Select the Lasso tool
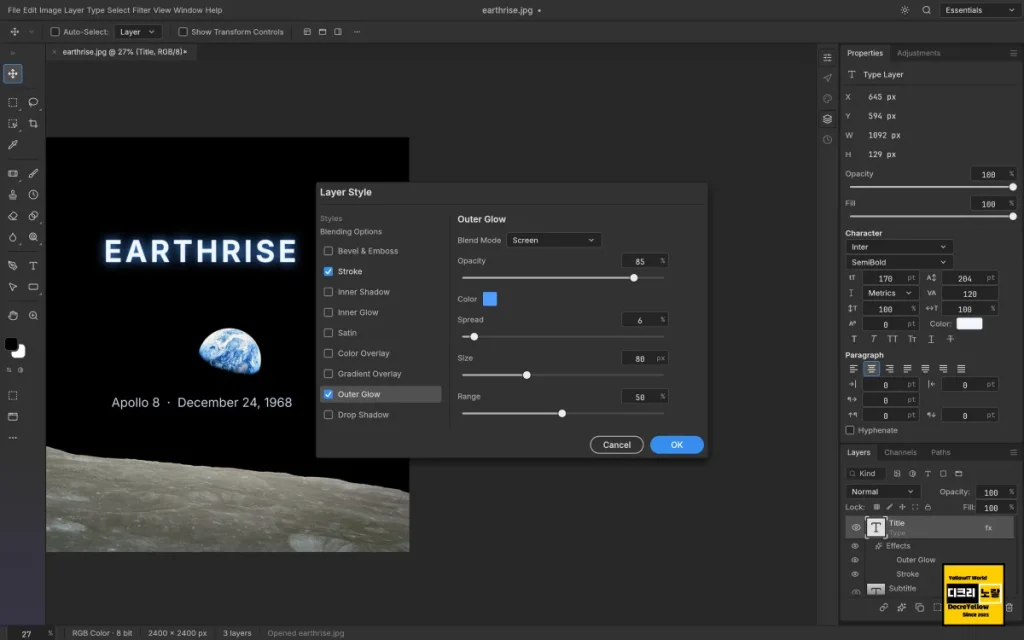This screenshot has width=1024, height=640. (x=33, y=103)
